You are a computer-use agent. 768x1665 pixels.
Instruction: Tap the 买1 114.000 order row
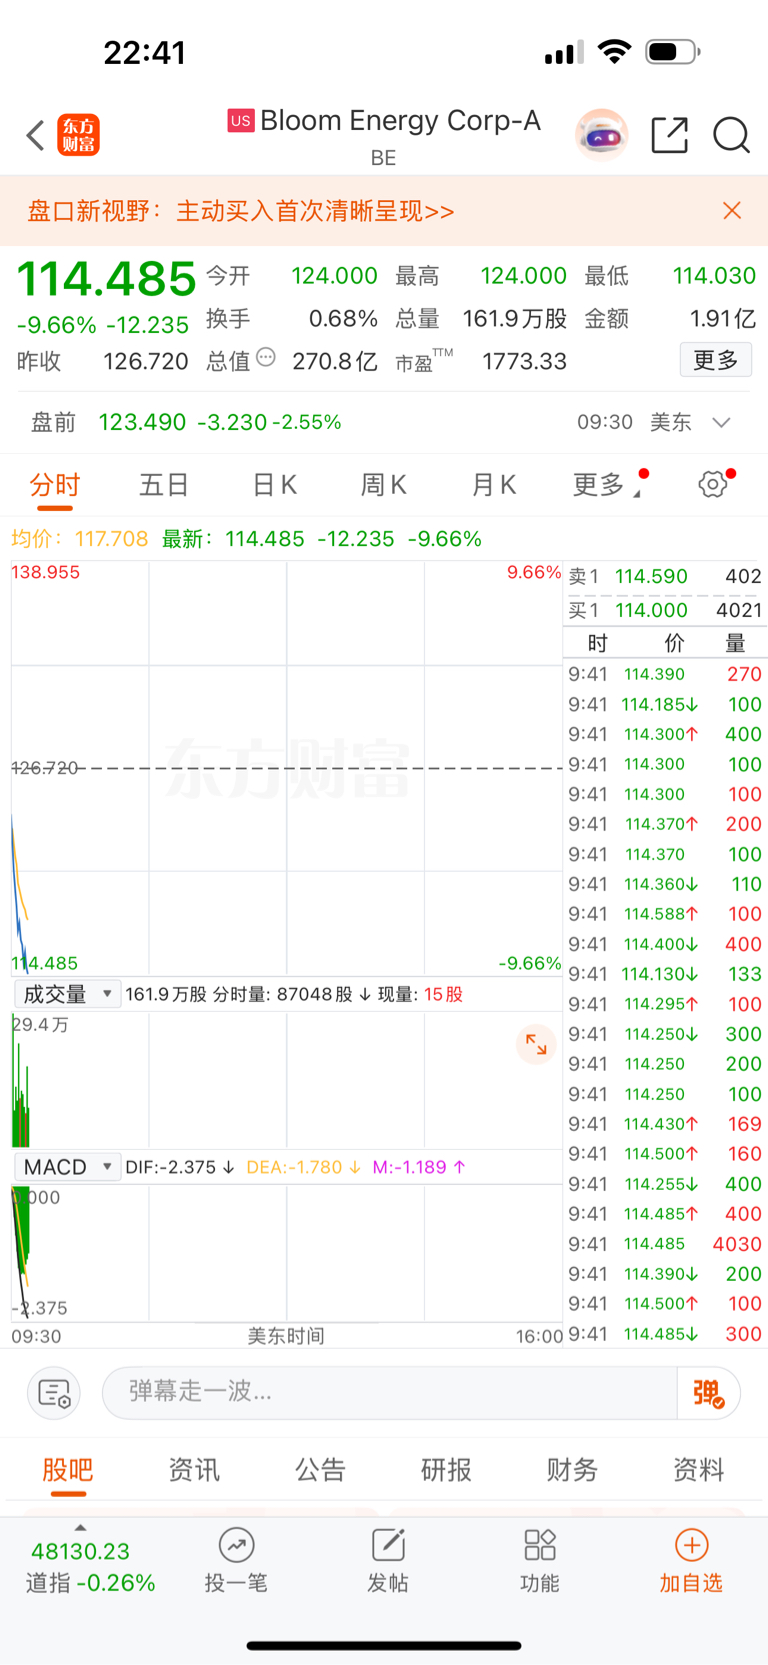[665, 610]
